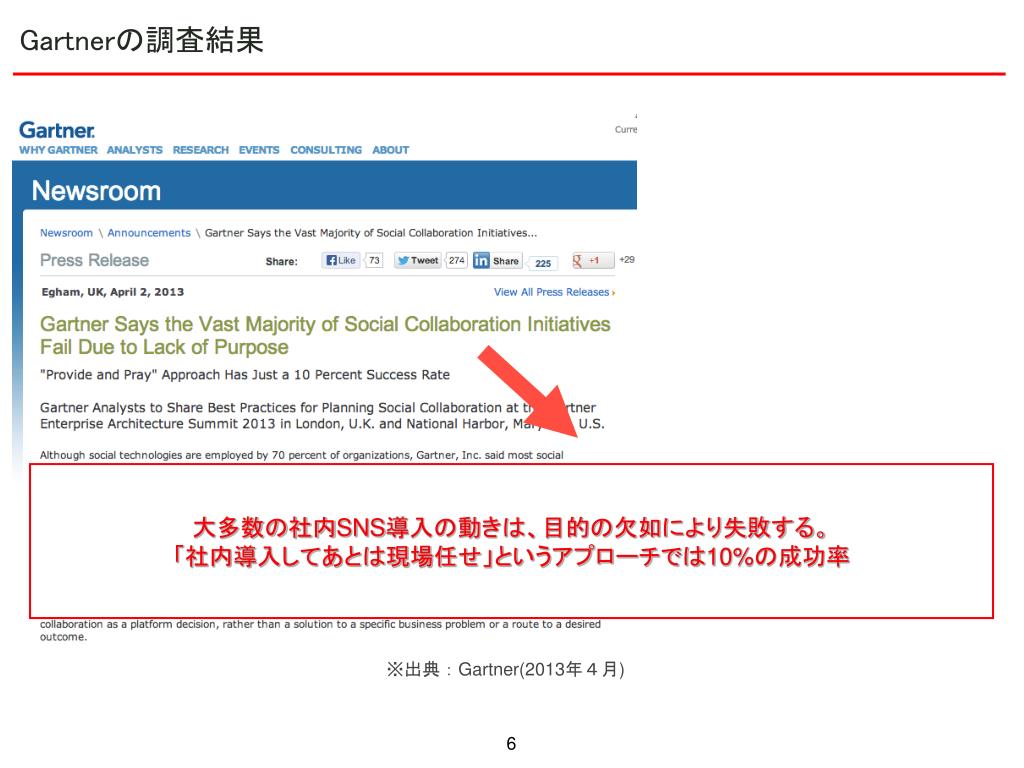
Task: Open the ABOUT menu item
Action: 391,150
